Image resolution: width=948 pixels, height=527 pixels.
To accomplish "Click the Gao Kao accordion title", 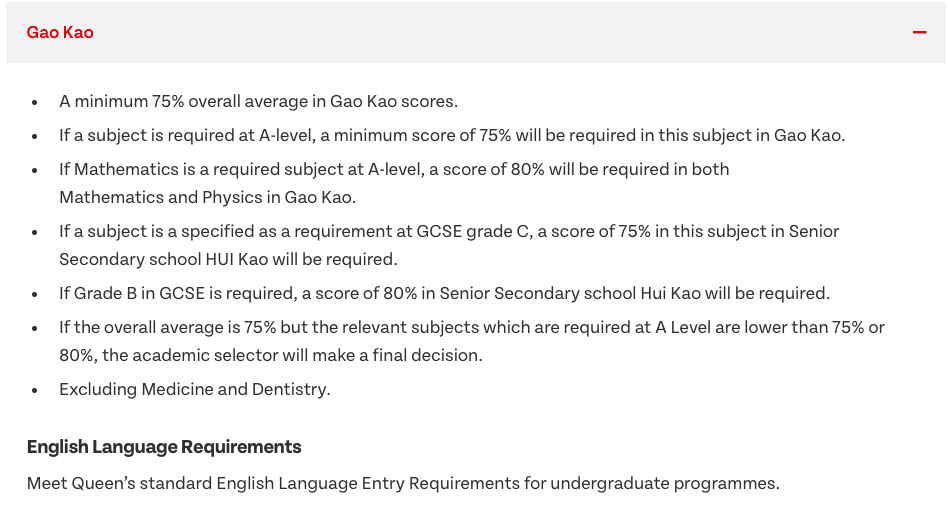I will point(60,32).
